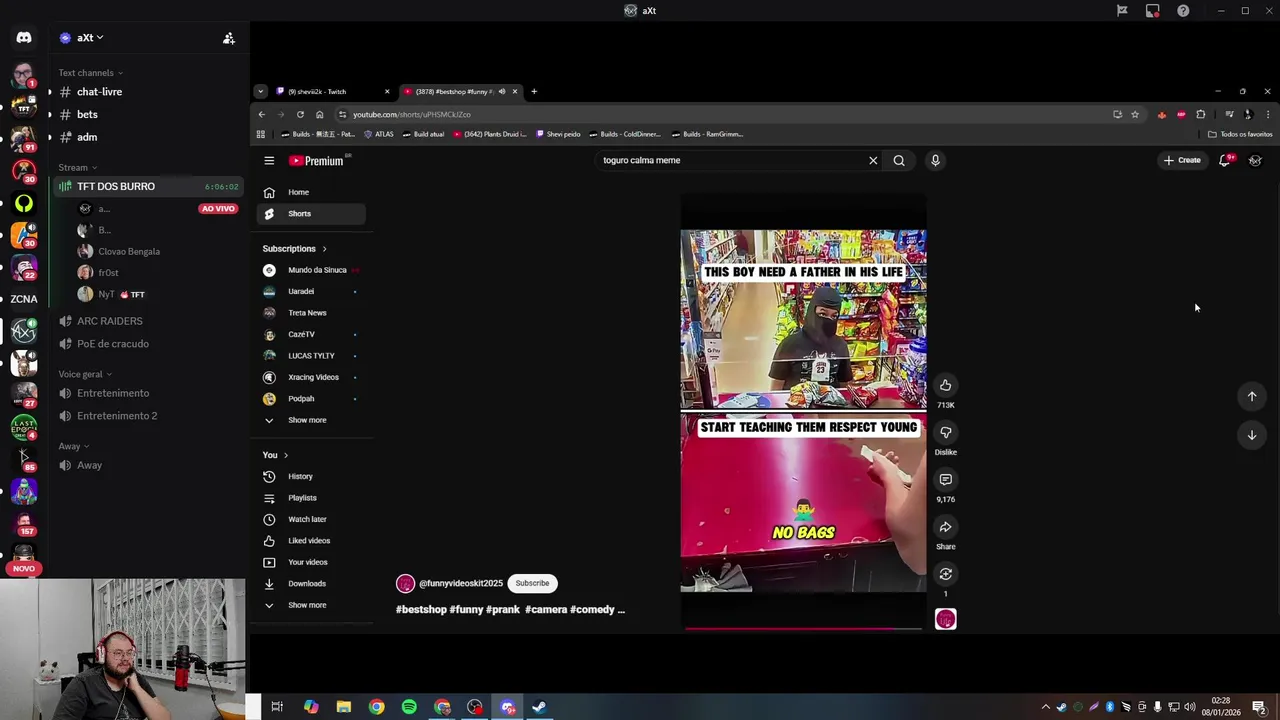Go back in the browser
Viewport: 1280px width, 720px height.
pos(262,114)
